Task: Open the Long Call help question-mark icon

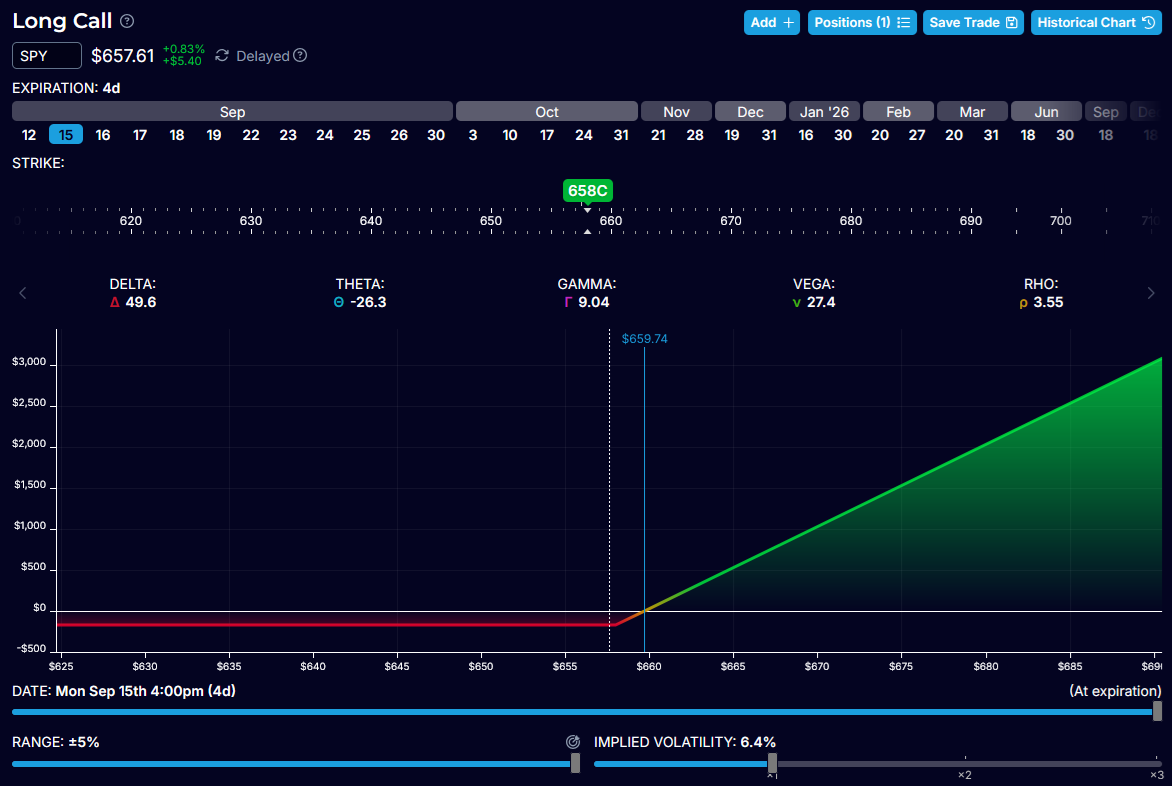Action: point(127,22)
